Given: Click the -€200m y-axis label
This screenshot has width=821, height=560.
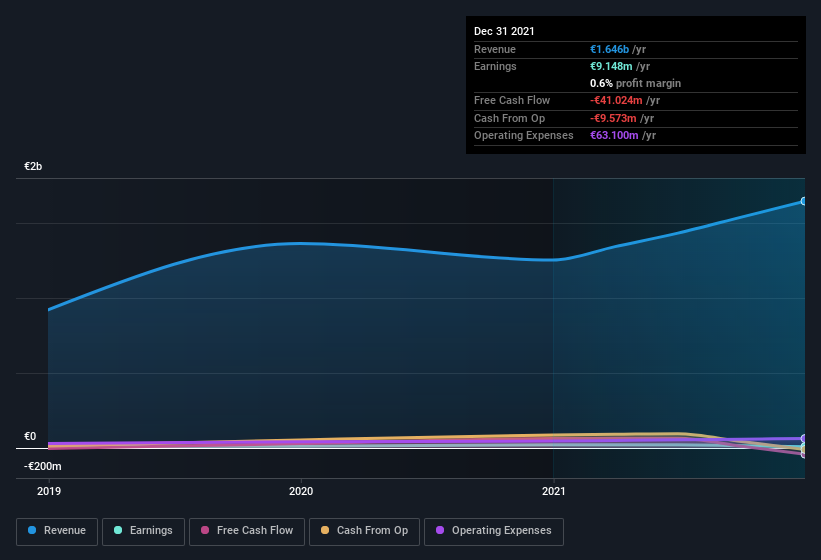Looking at the screenshot, I should (42, 466).
